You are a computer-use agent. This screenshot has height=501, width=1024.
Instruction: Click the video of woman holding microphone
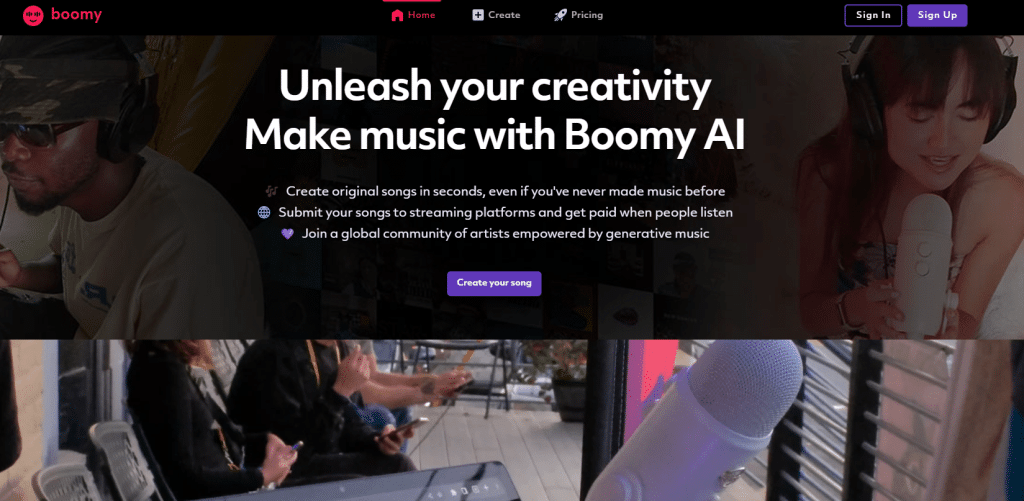coord(908,187)
